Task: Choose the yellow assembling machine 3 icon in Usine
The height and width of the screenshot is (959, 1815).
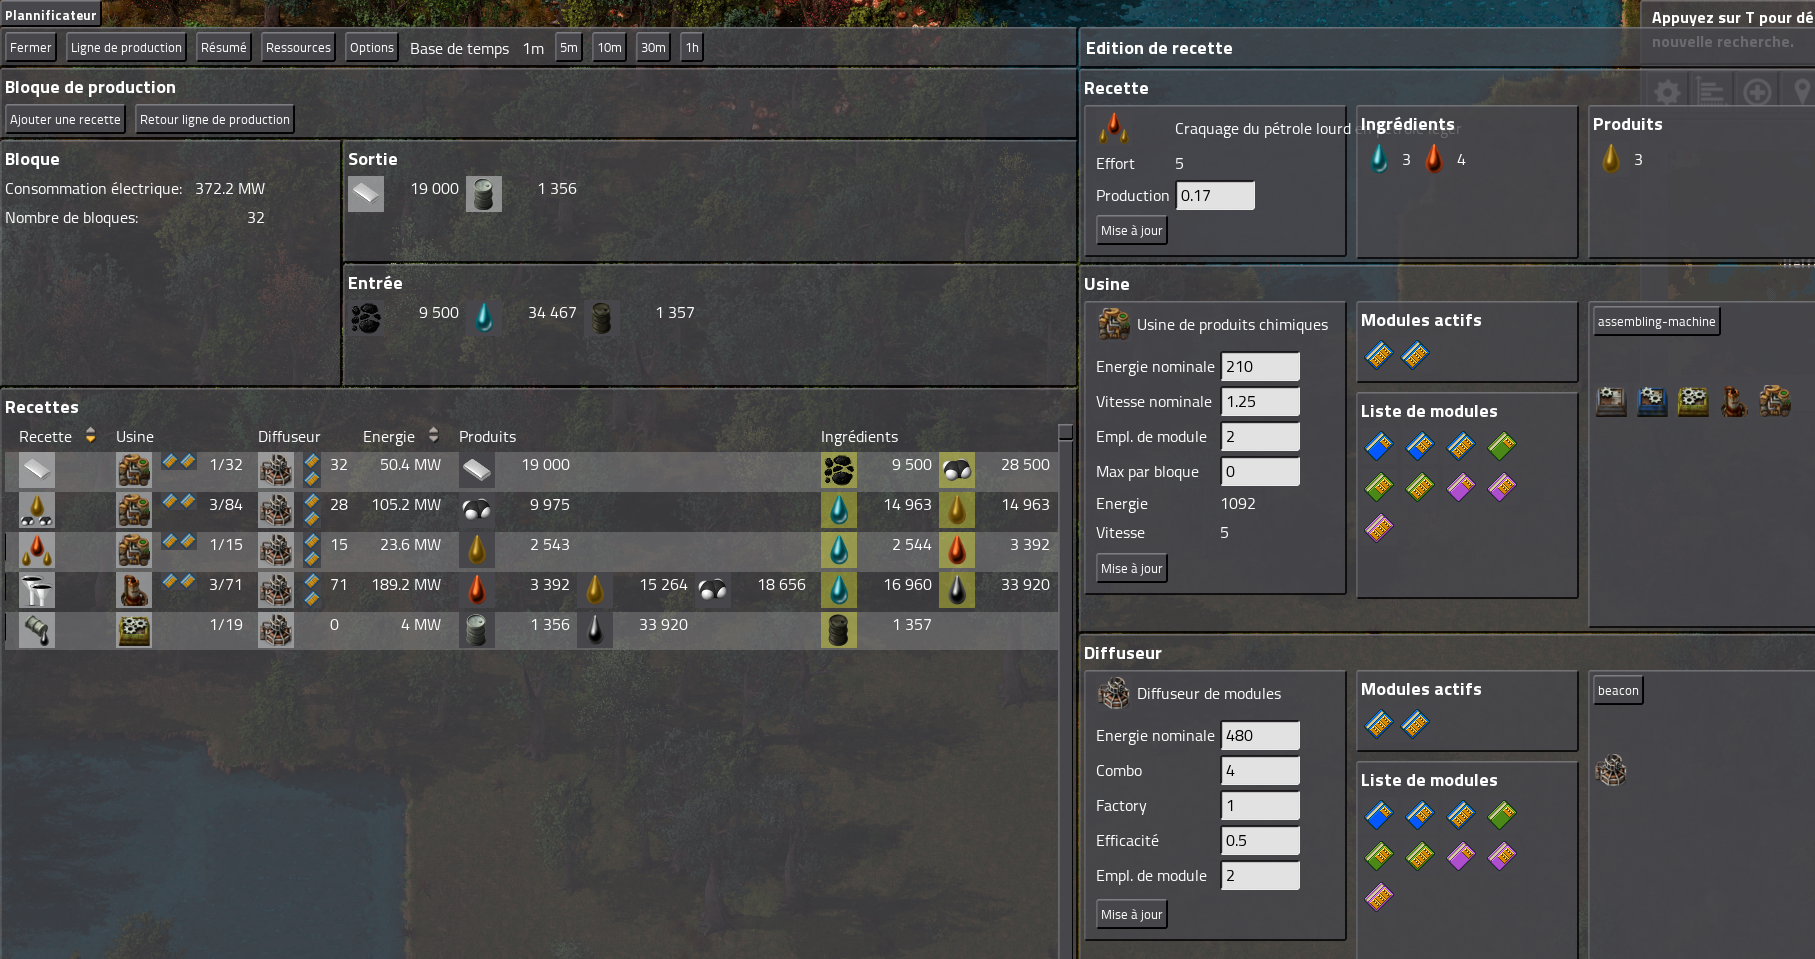Action: point(1693,402)
